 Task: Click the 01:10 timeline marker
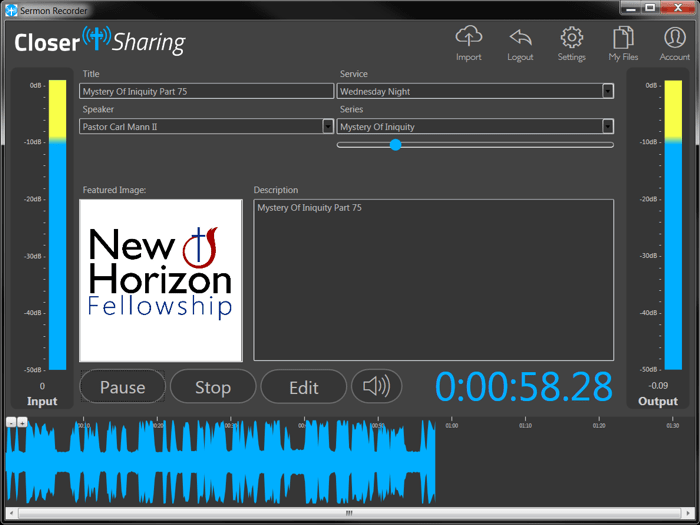point(525,425)
